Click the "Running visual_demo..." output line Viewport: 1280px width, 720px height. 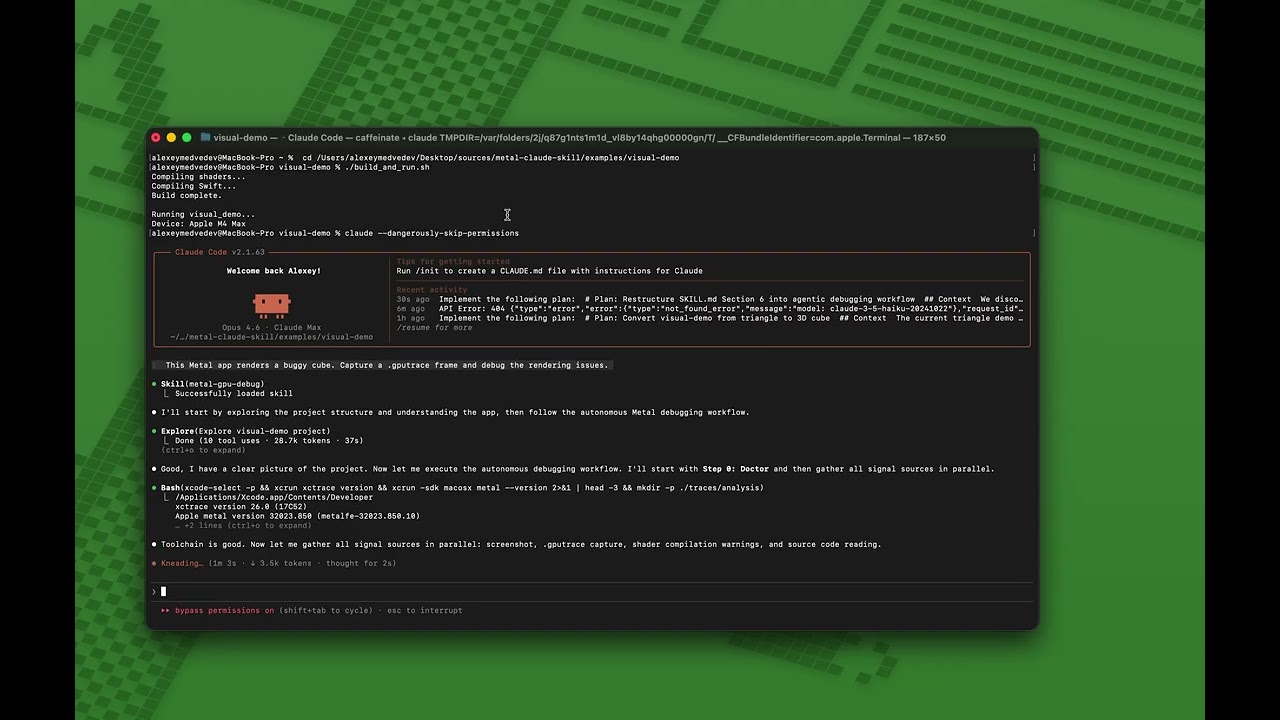tap(203, 214)
